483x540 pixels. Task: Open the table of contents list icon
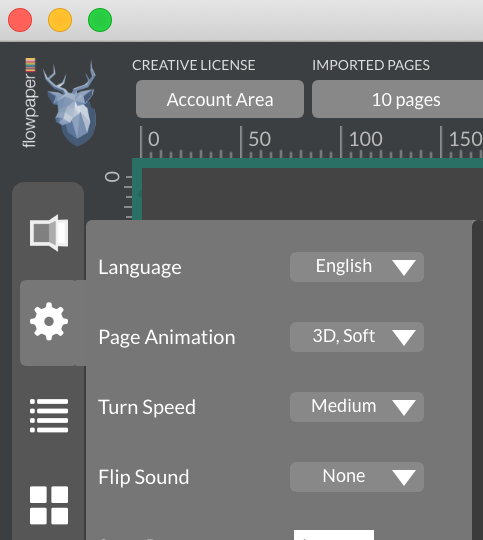point(49,415)
